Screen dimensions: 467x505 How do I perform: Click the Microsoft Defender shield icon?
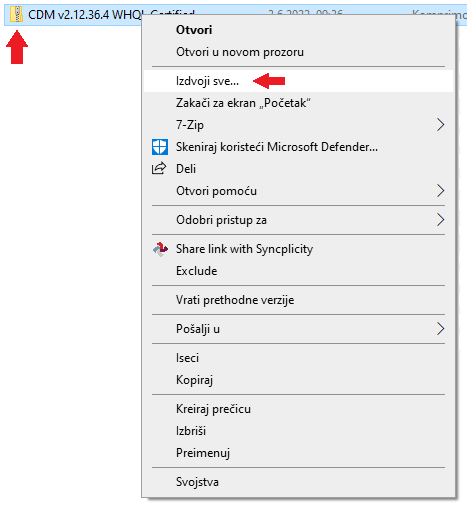point(160,147)
